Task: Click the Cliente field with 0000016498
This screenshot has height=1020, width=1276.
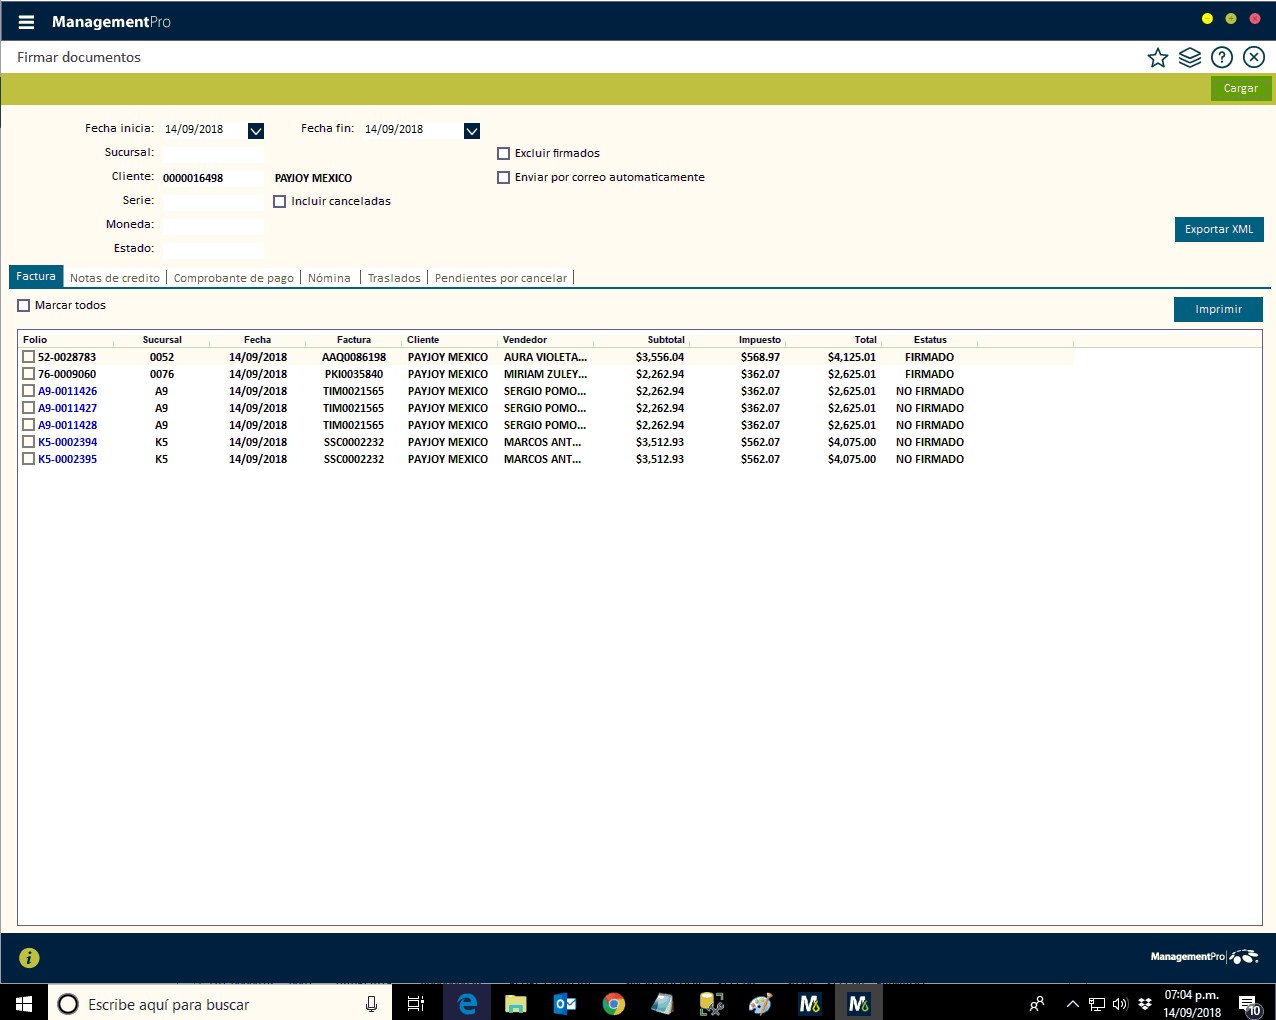Action: 213,178
